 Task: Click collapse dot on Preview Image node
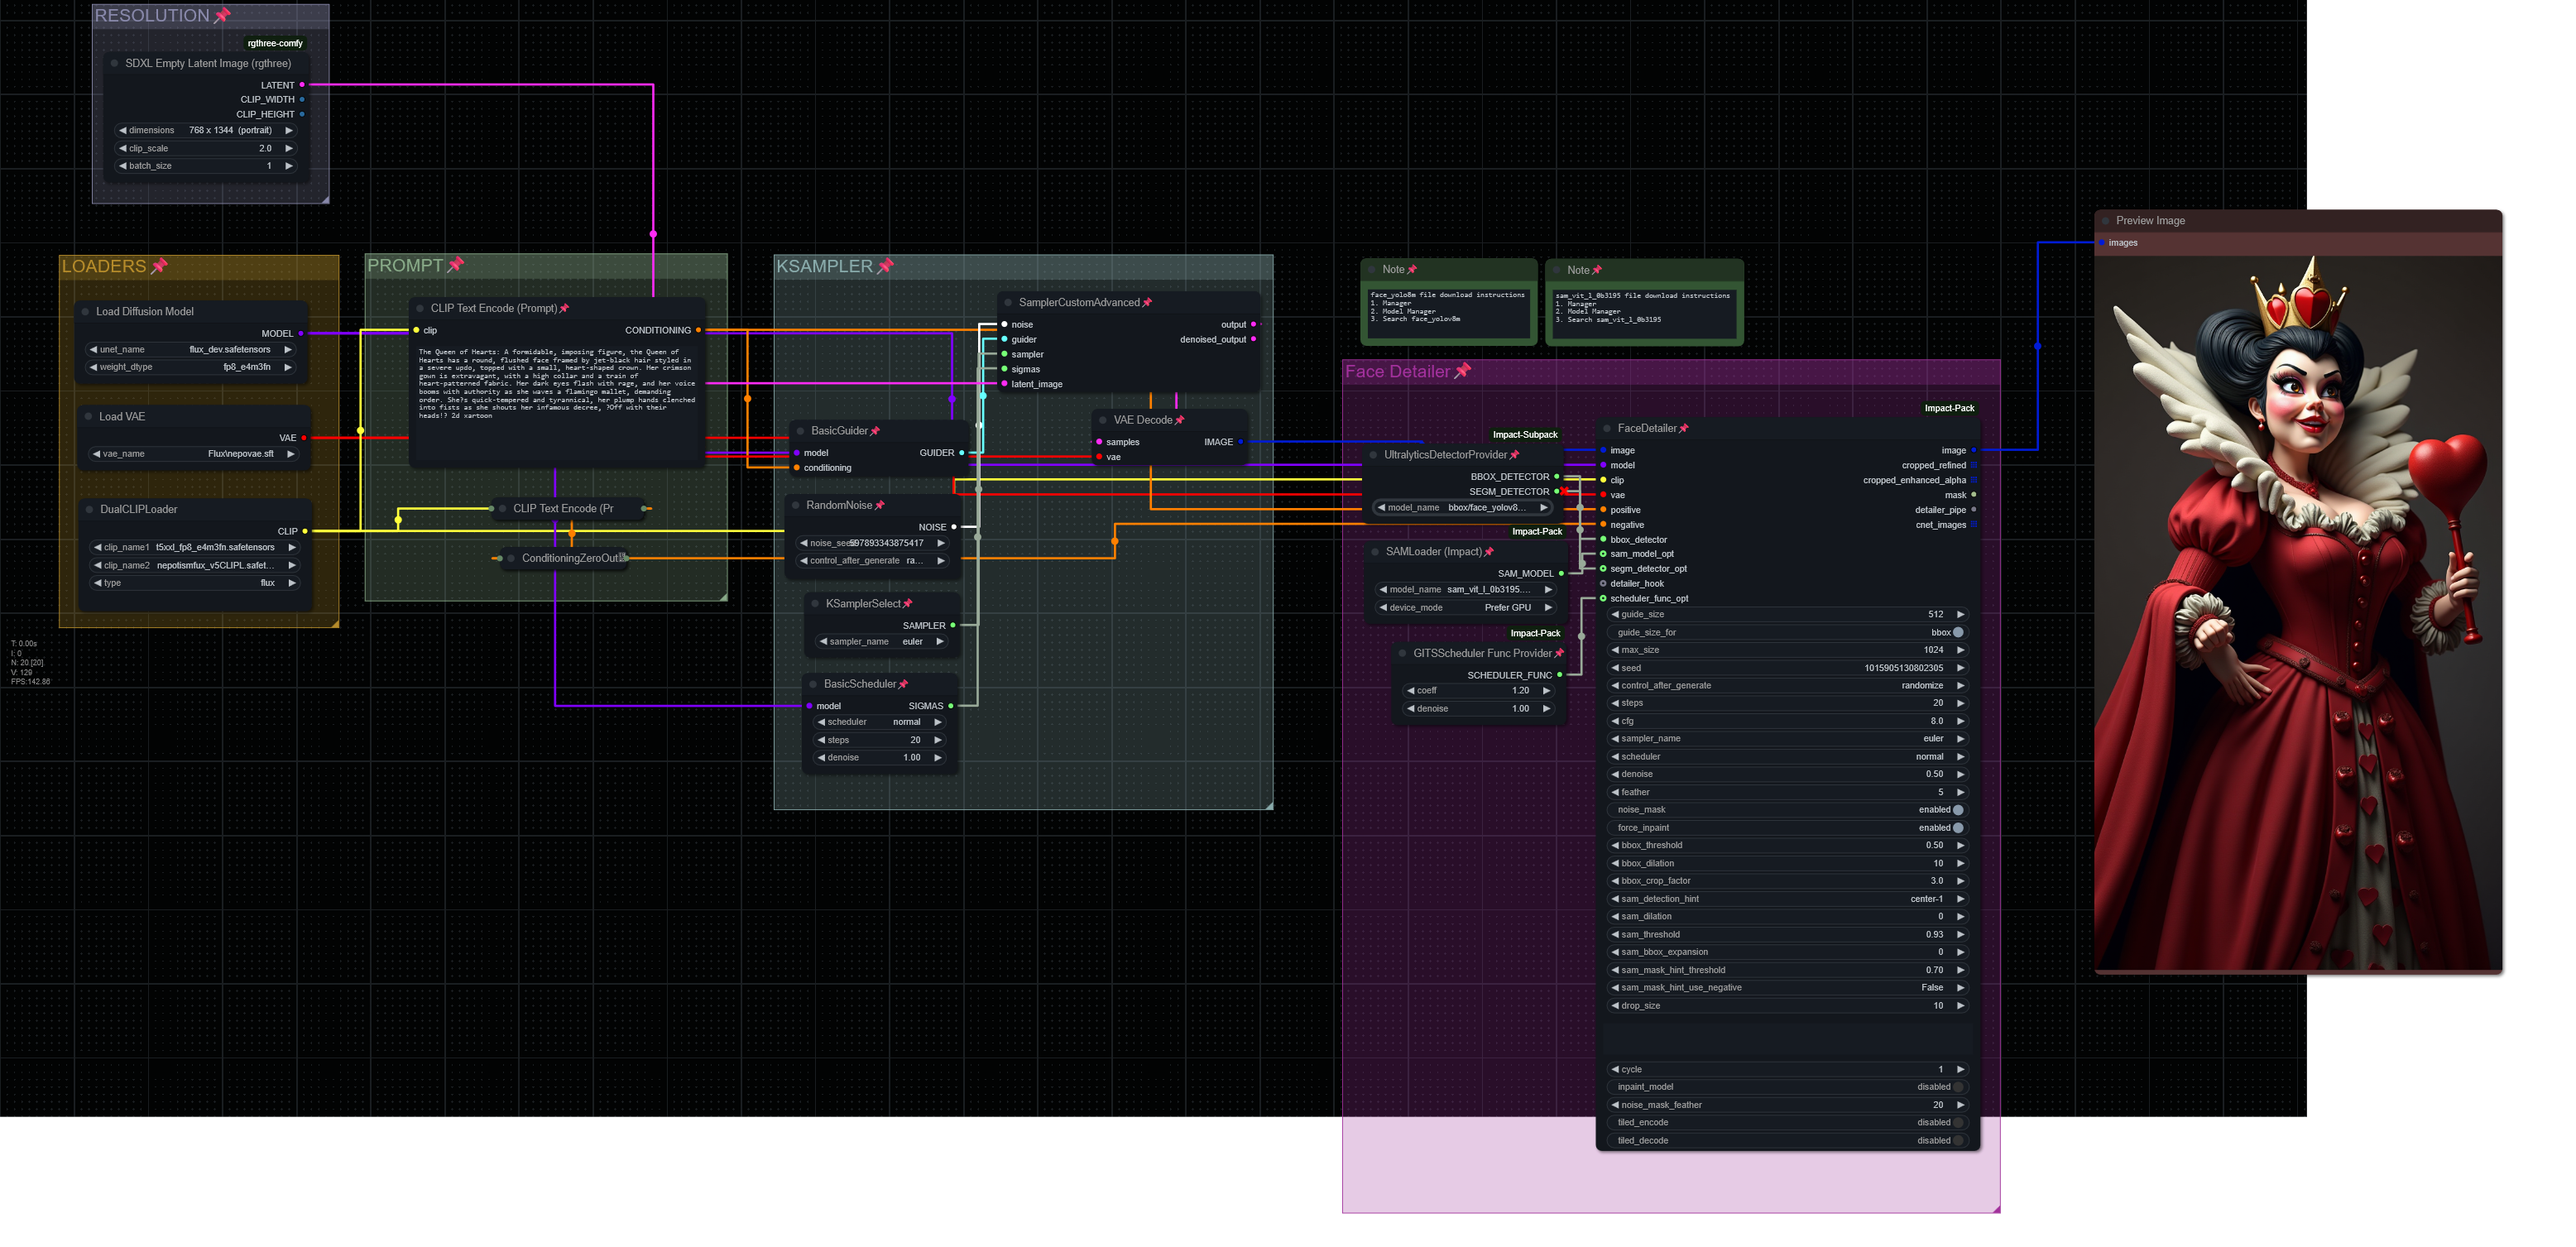(2105, 221)
